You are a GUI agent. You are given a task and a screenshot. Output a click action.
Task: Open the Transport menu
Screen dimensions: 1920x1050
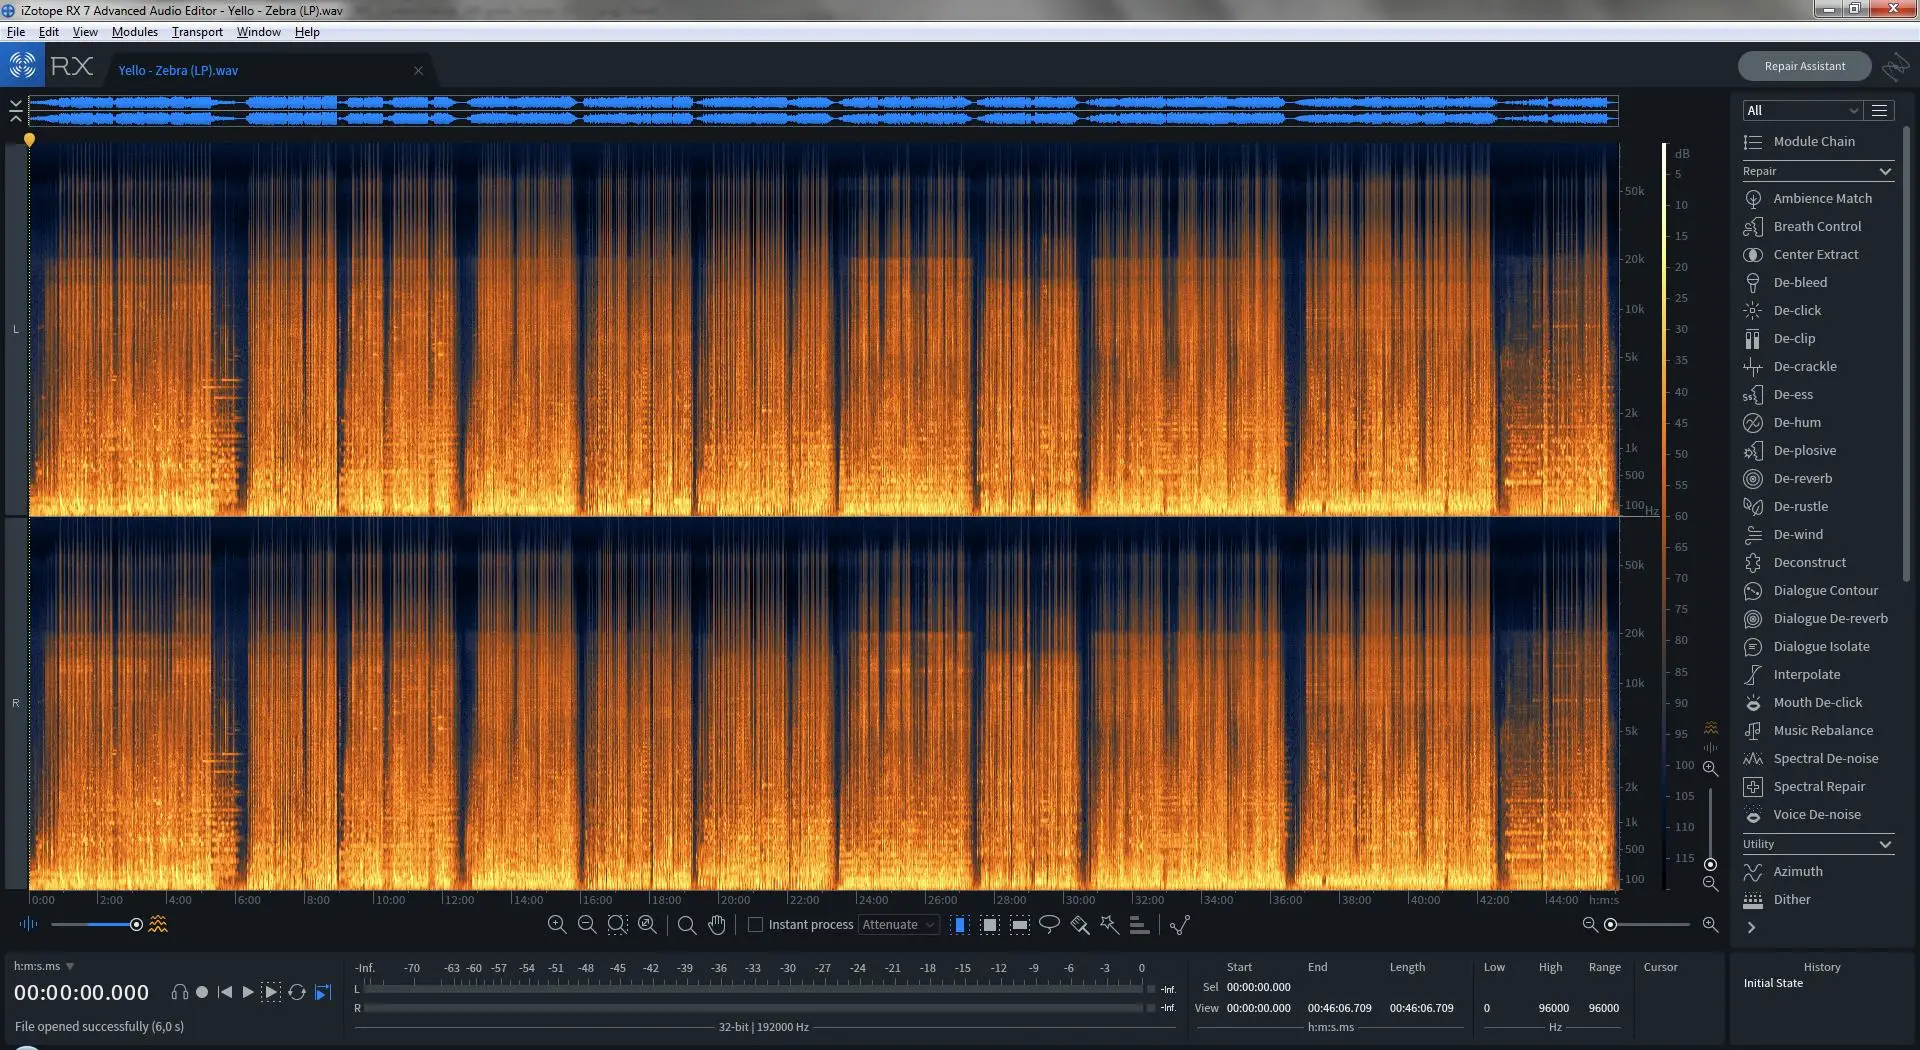pyautogui.click(x=197, y=32)
